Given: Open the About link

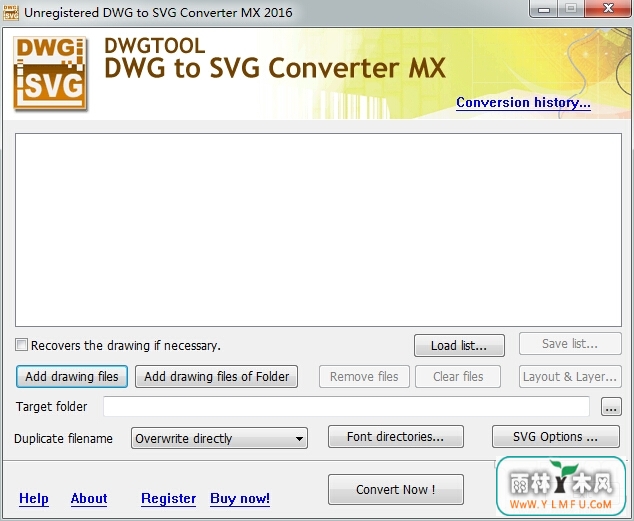Looking at the screenshot, I should click(89, 498).
